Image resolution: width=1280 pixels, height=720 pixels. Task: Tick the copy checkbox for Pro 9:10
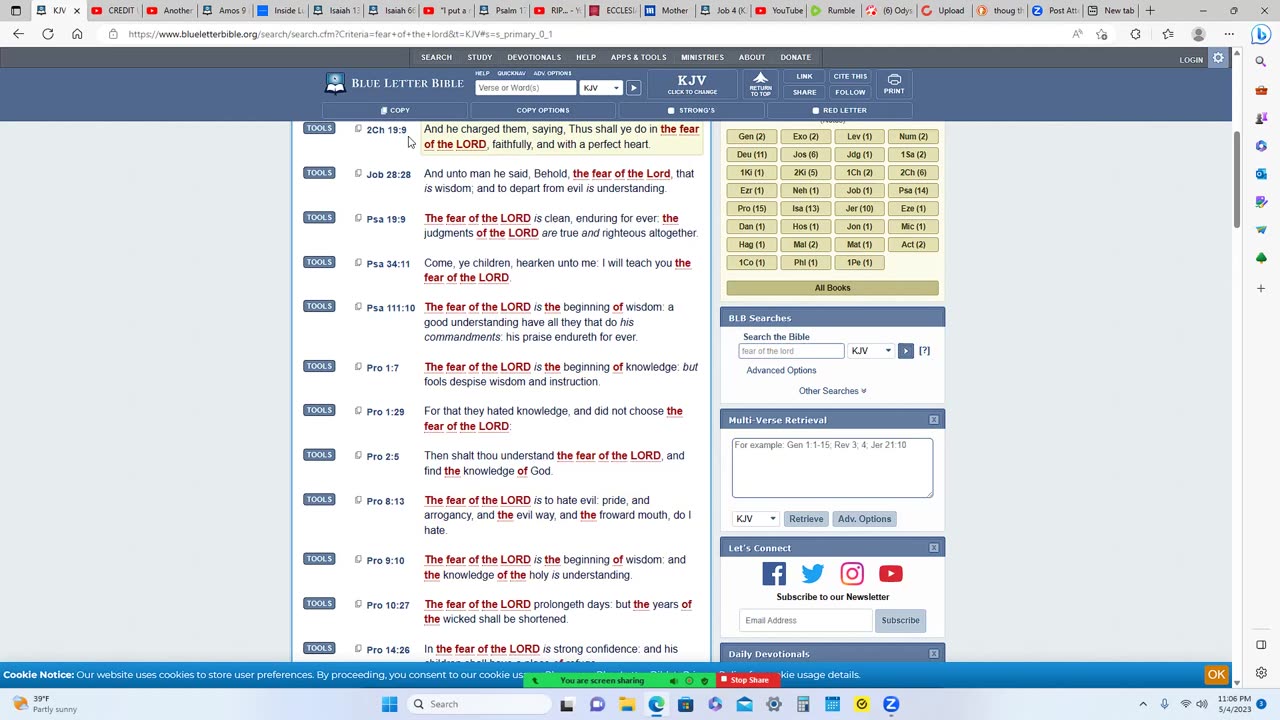pyautogui.click(x=358, y=559)
